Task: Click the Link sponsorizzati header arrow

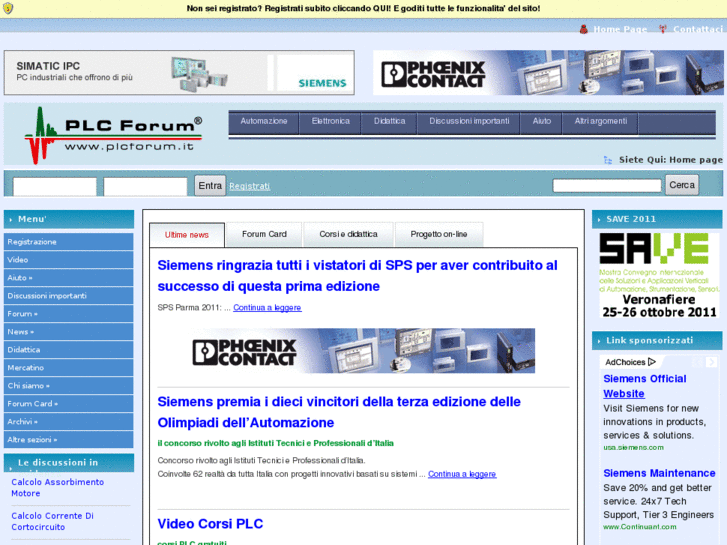Action: coord(599,341)
